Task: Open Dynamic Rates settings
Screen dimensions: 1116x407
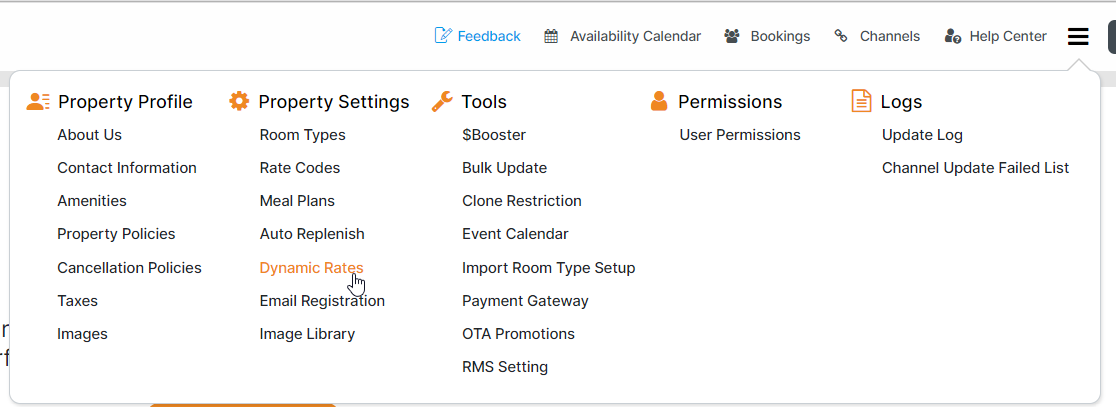Action: coord(311,268)
